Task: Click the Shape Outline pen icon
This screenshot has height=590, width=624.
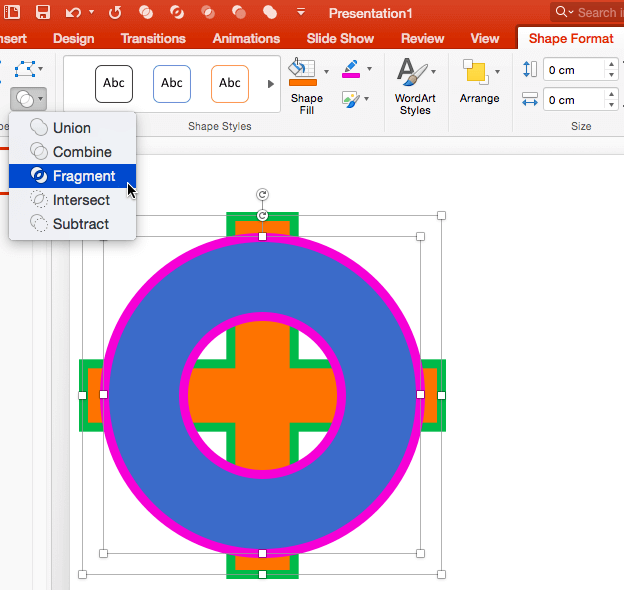Action: tap(351, 70)
